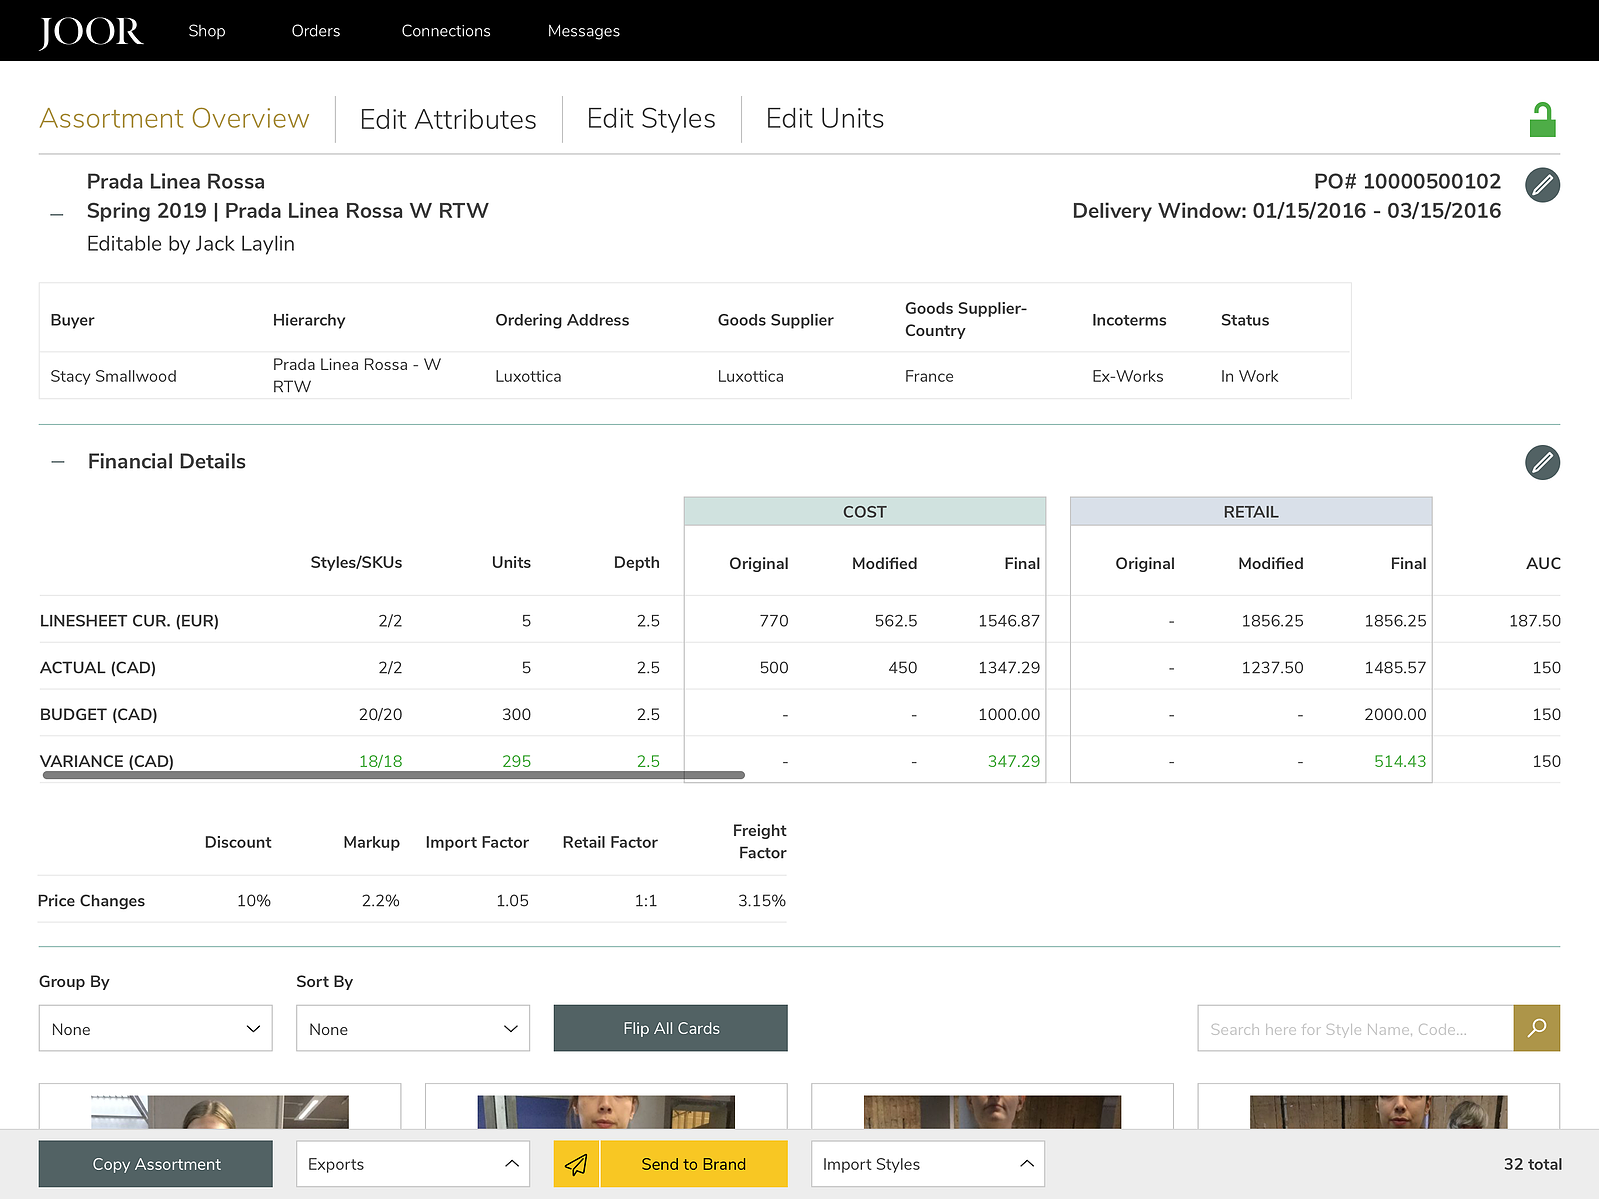Screen dimensions: 1599x1199
Task: Click Send to Brand button
Action: [693, 1164]
